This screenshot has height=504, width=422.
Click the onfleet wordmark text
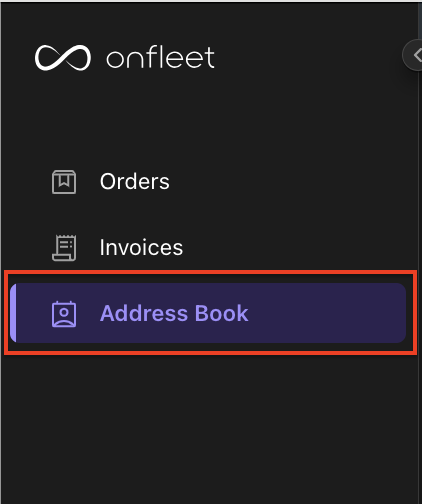tap(160, 58)
